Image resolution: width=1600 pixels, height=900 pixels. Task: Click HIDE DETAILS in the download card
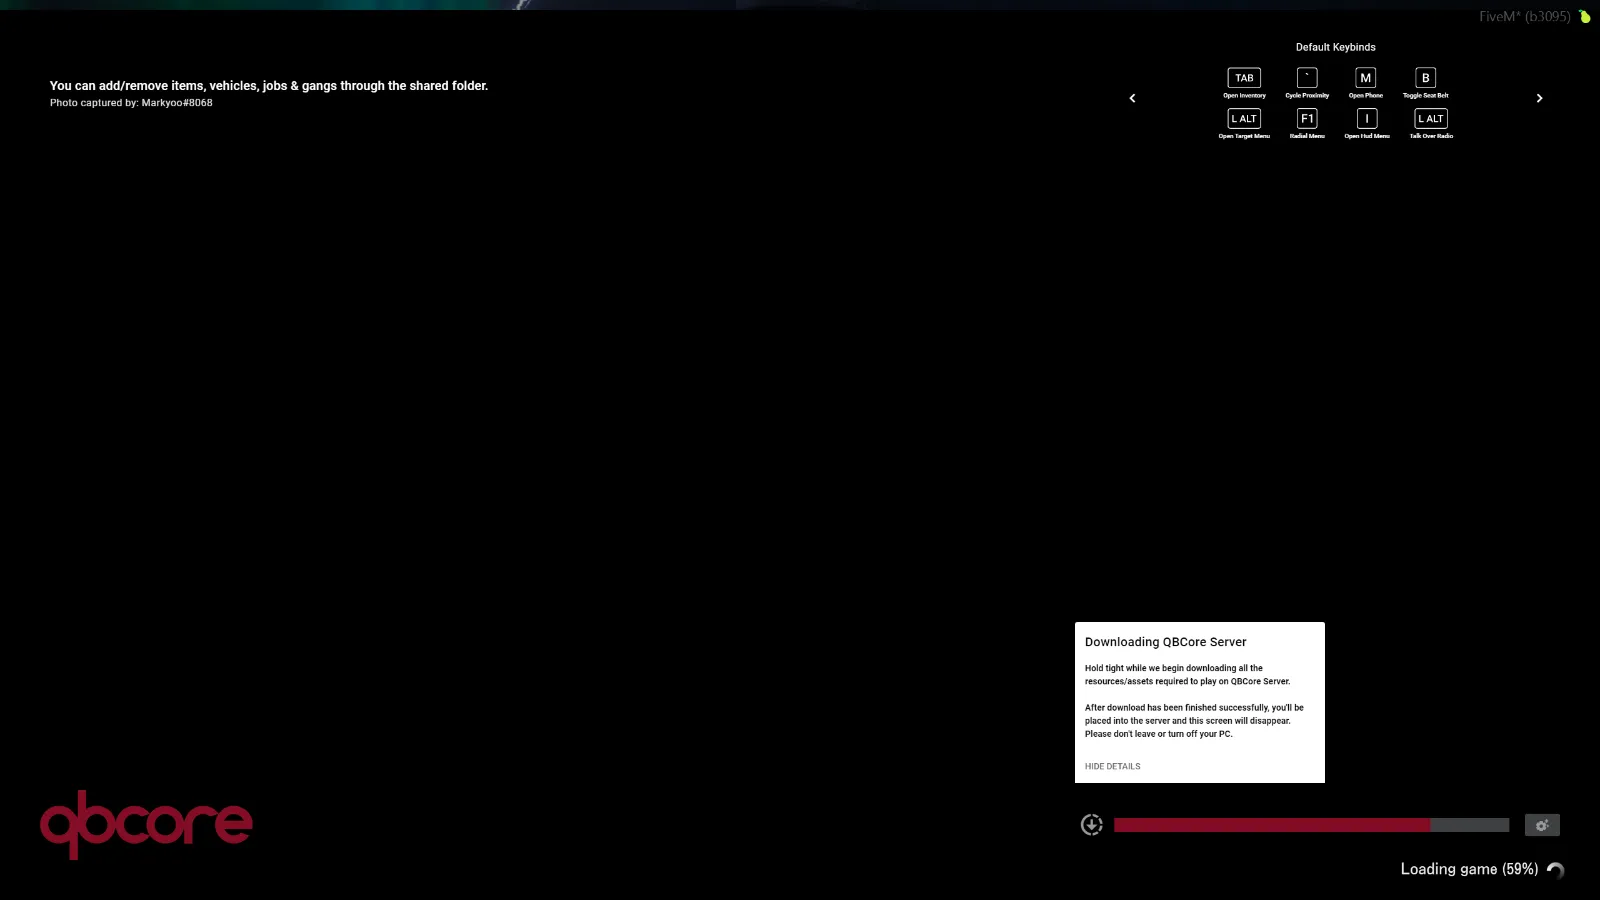coord(1112,767)
